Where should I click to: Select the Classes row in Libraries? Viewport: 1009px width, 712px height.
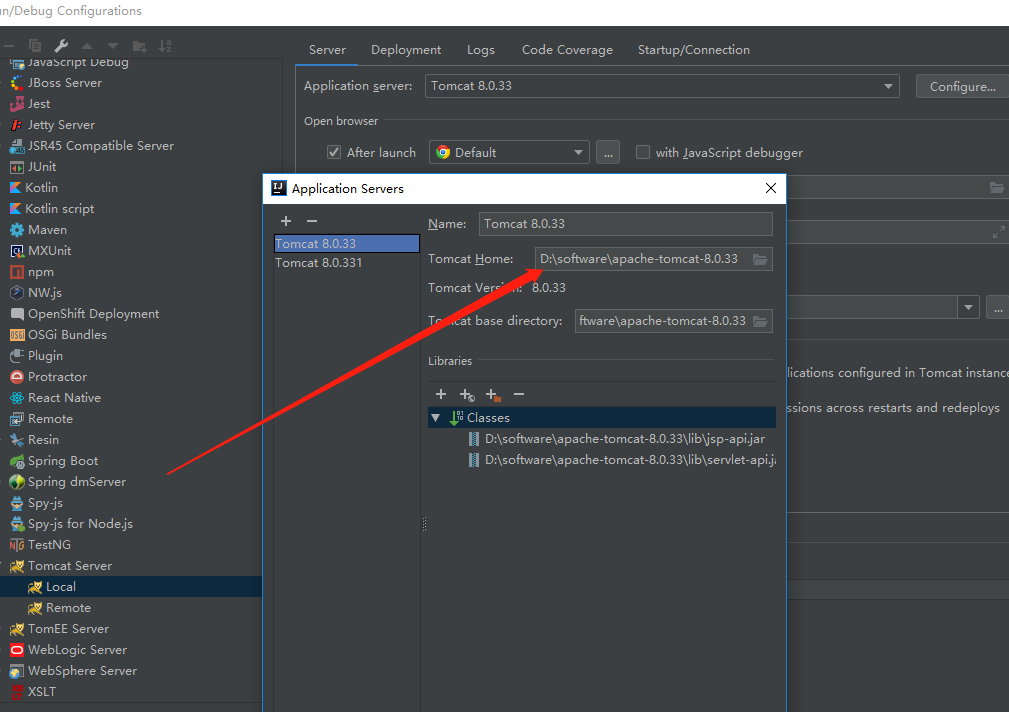602,418
